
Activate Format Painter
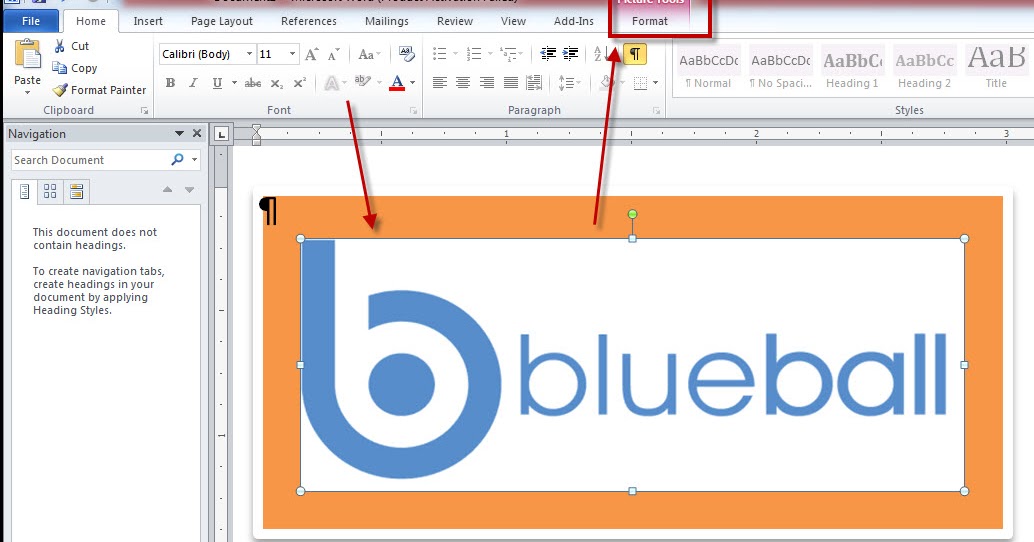100,90
